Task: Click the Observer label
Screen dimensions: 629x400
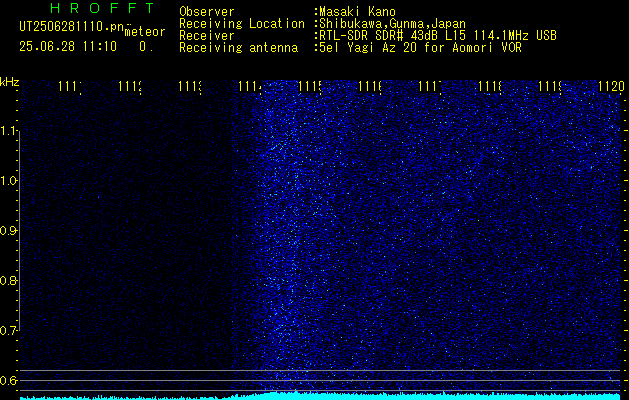Action: [x=207, y=12]
